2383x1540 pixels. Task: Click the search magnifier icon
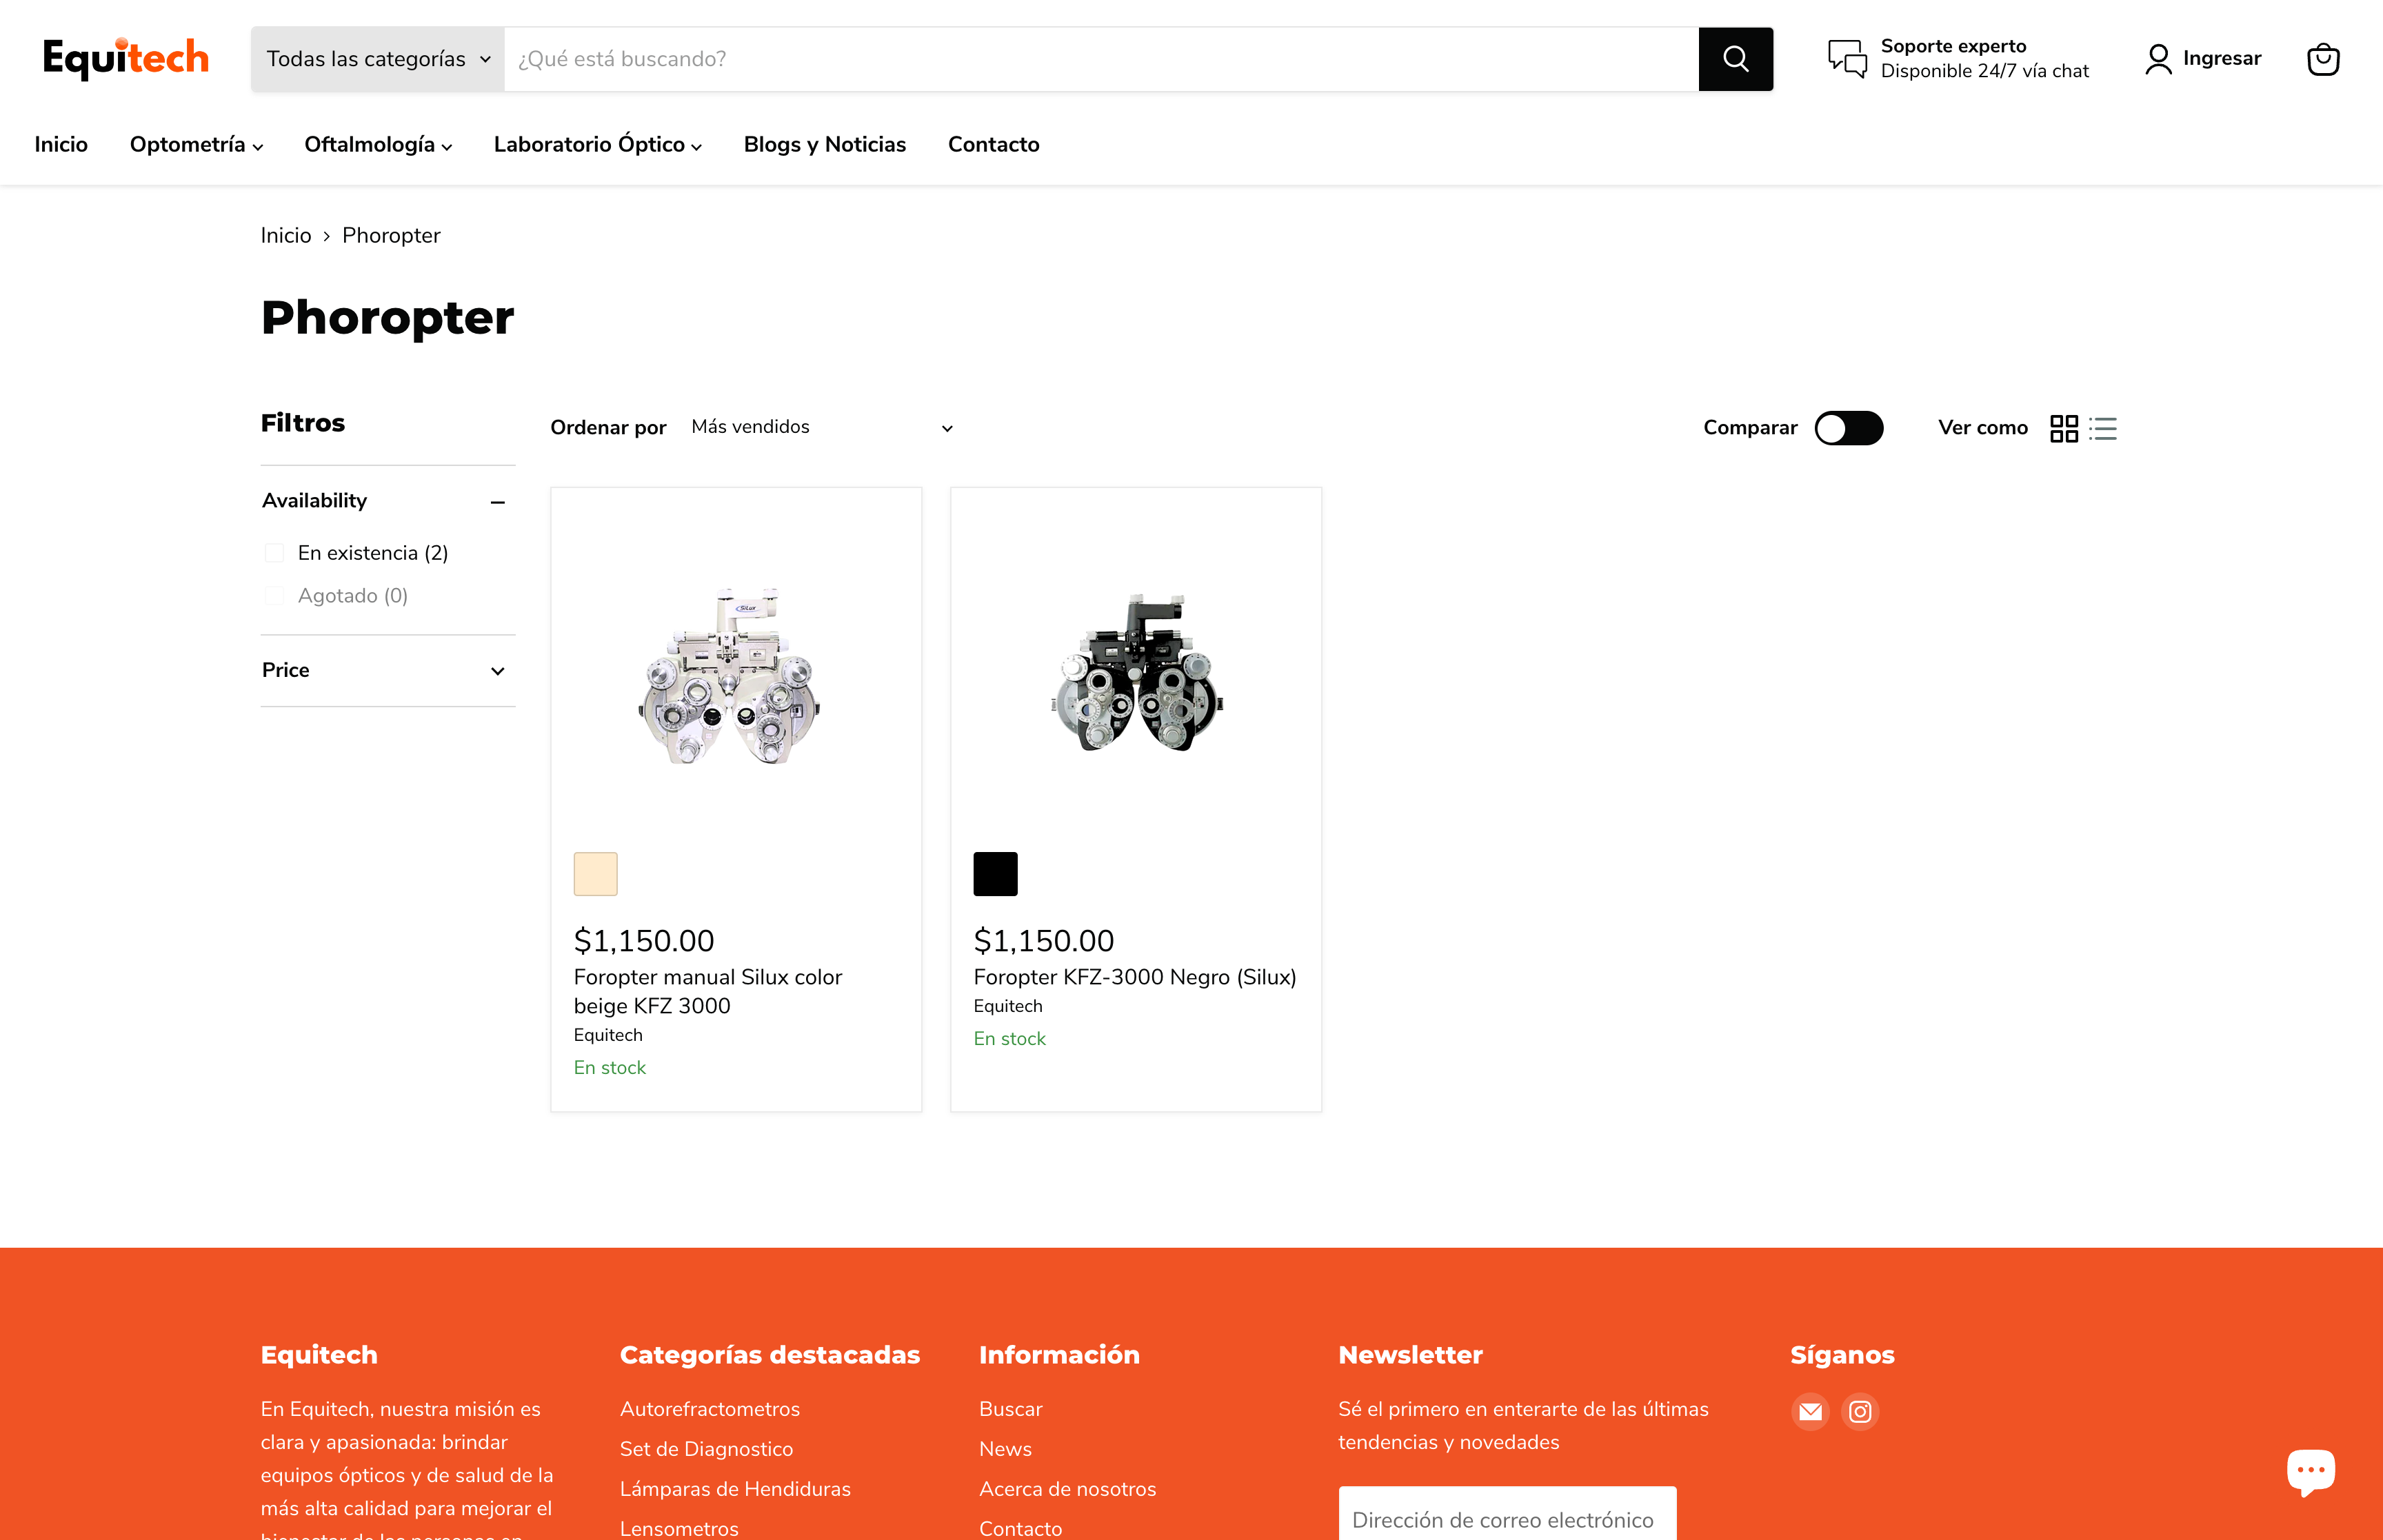tap(1735, 59)
